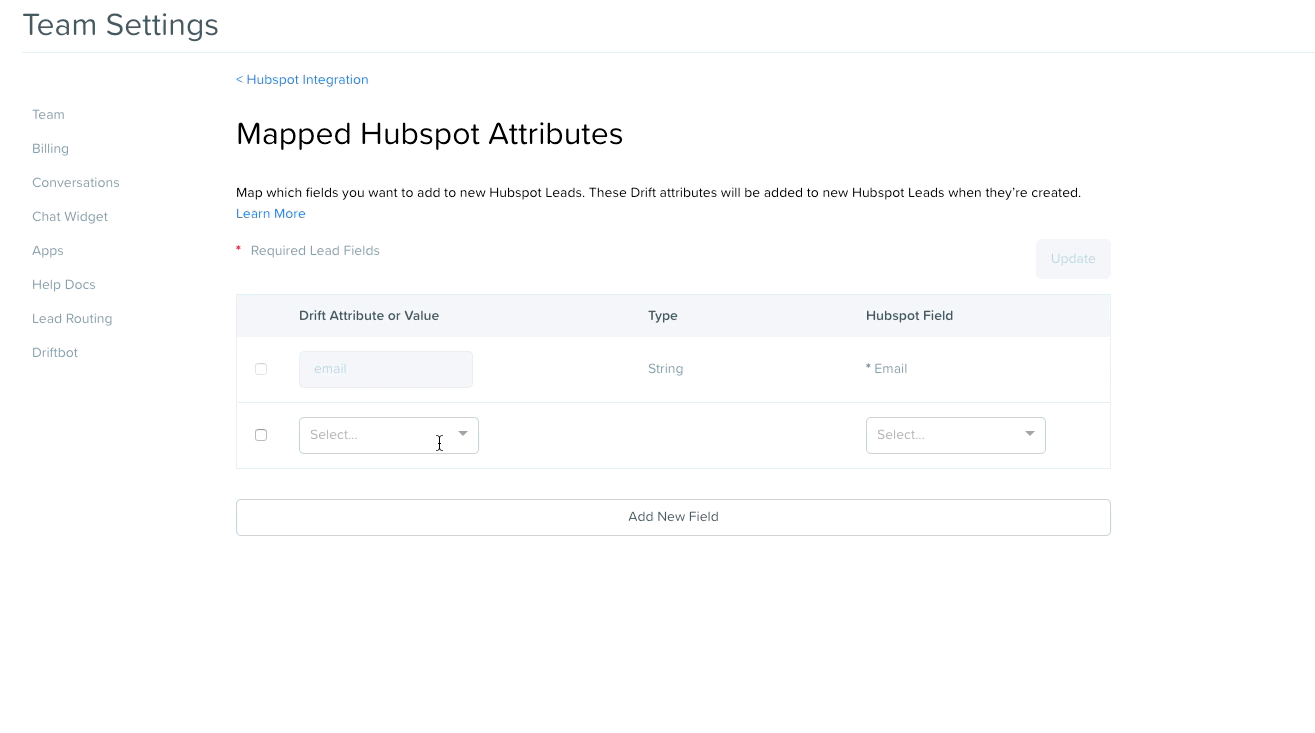Open the Team settings section
The image size is (1315, 733).
pyautogui.click(x=48, y=115)
